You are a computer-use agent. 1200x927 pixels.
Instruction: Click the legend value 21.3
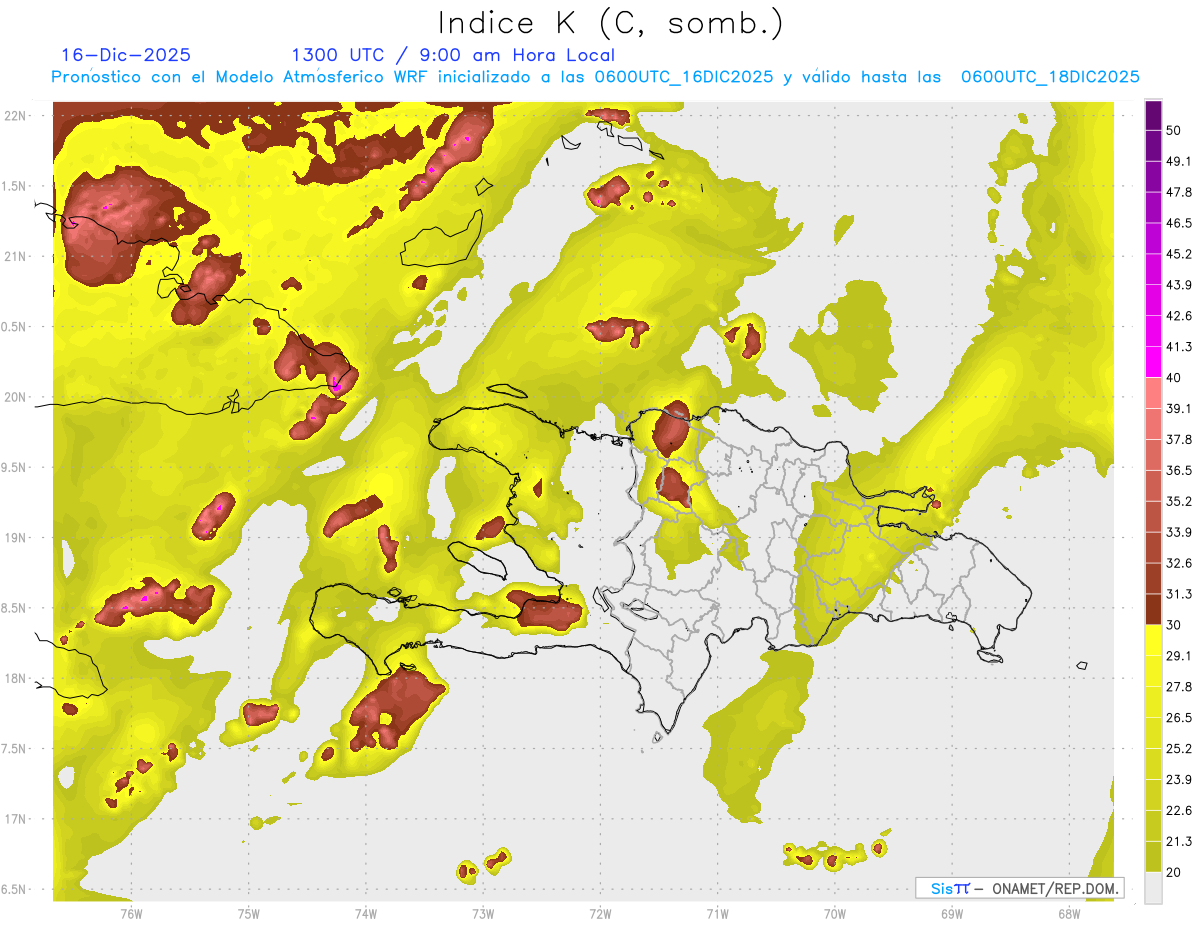(1179, 842)
